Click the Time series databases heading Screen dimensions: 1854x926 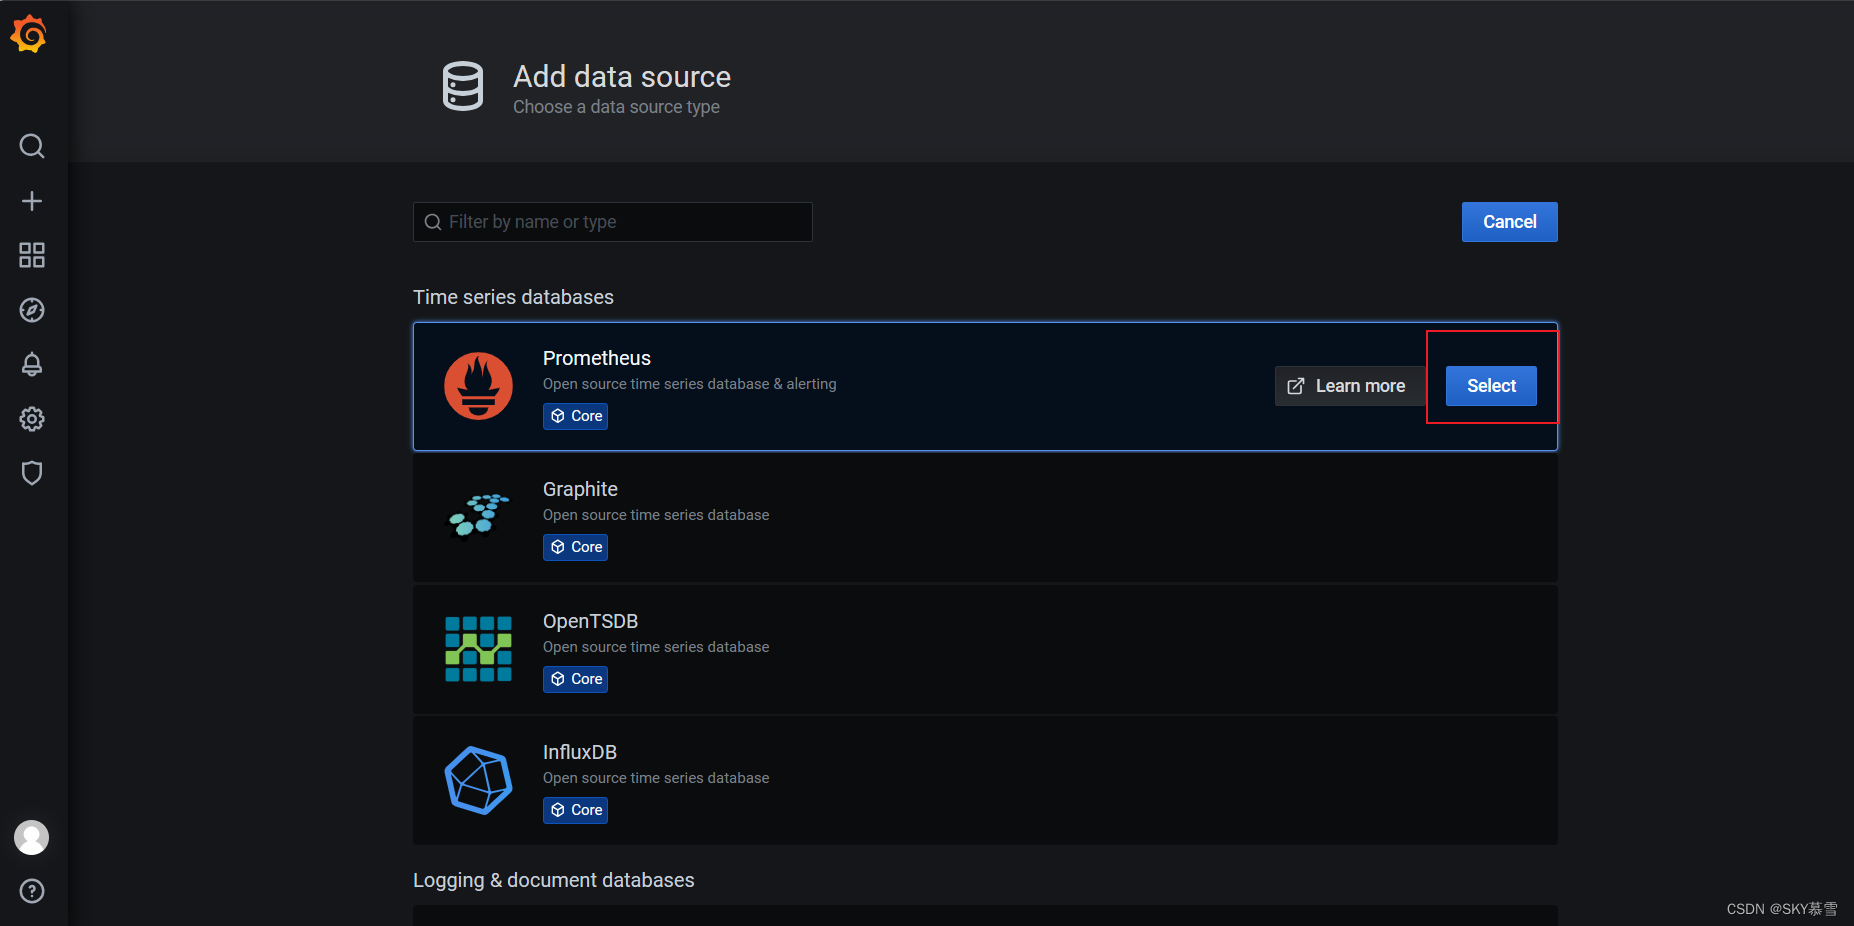(x=513, y=297)
